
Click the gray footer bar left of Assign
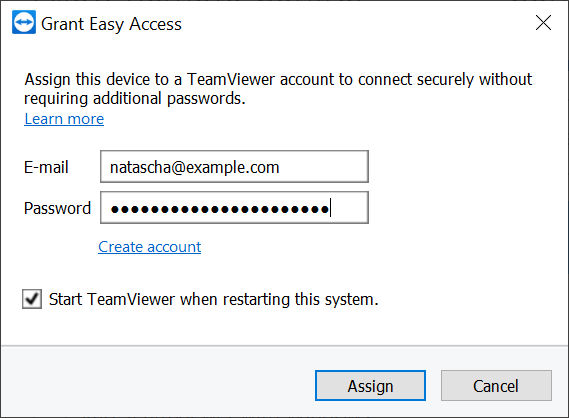click(158, 381)
